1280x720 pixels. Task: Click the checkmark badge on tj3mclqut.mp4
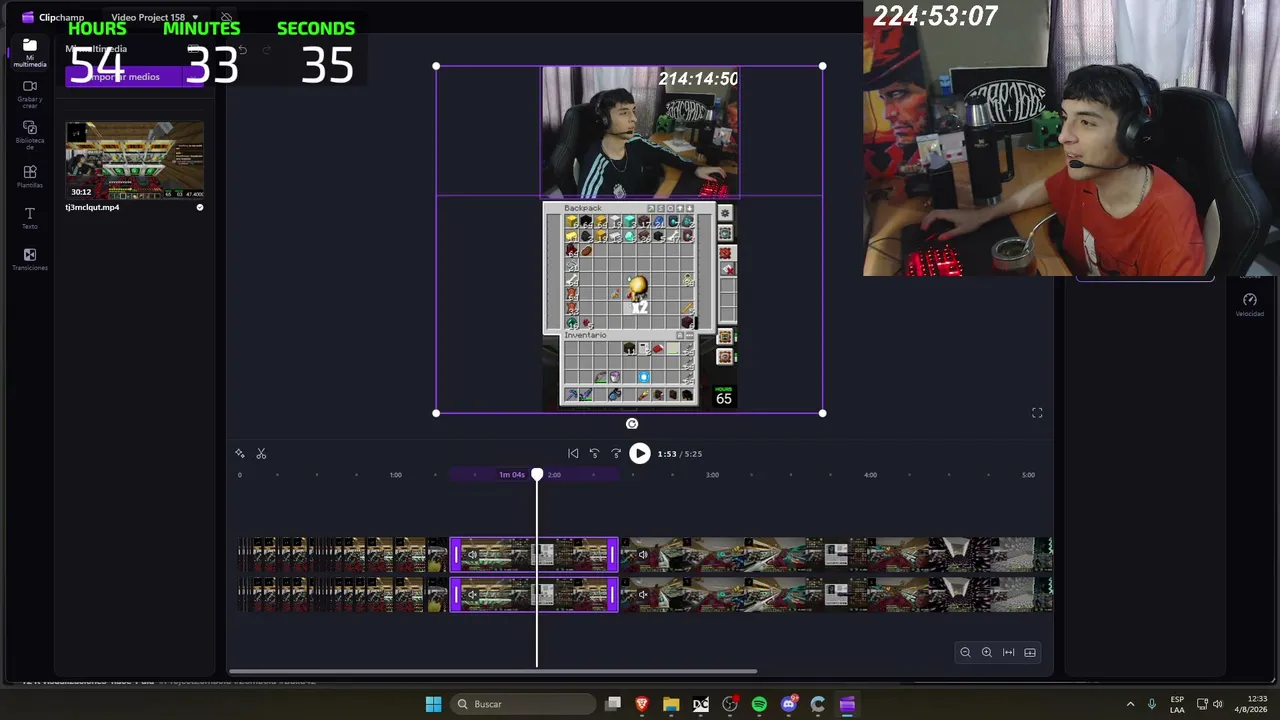pyautogui.click(x=200, y=208)
